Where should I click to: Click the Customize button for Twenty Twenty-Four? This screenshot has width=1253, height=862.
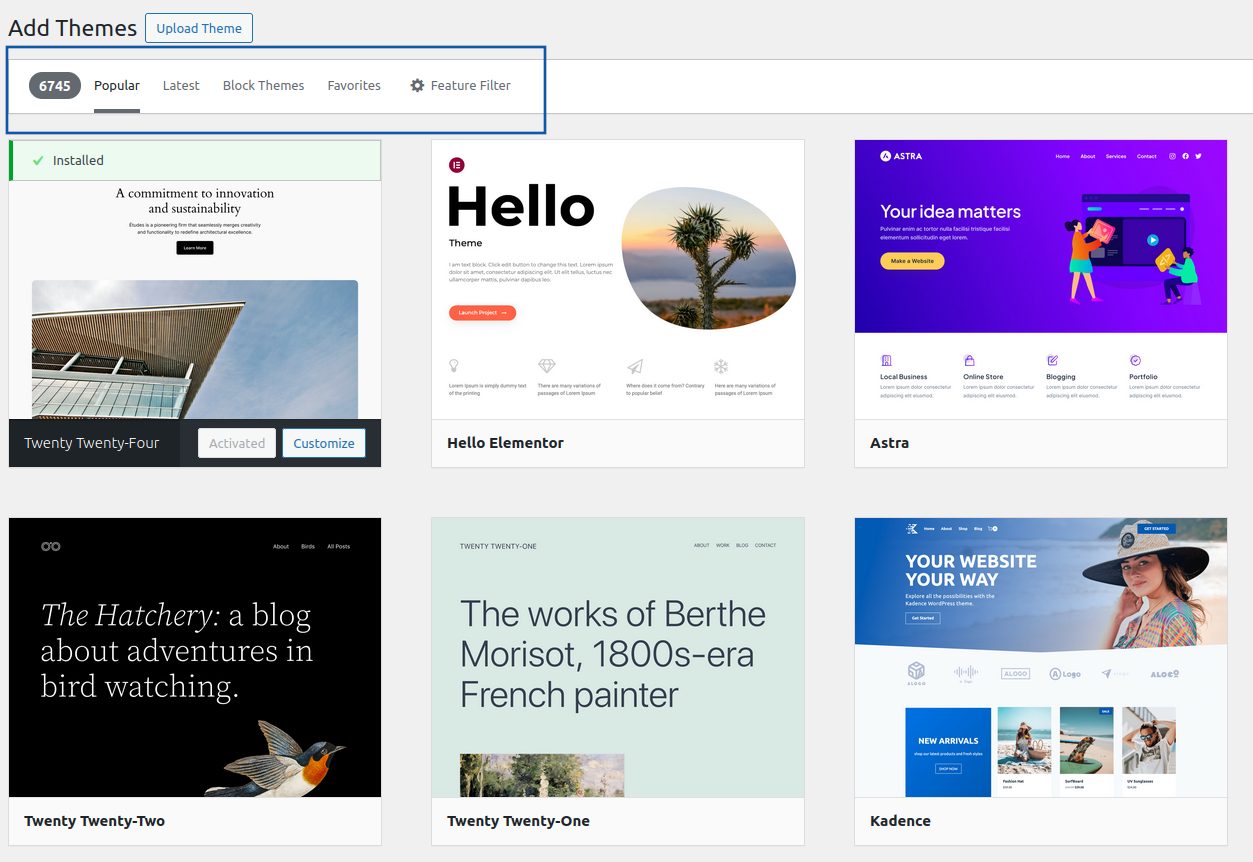pyautogui.click(x=324, y=443)
